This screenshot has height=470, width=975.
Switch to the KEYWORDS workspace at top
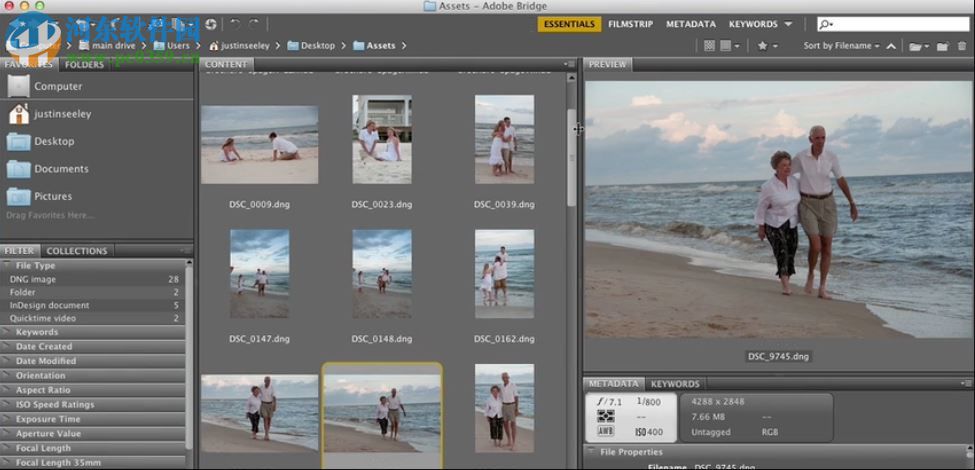coord(753,24)
